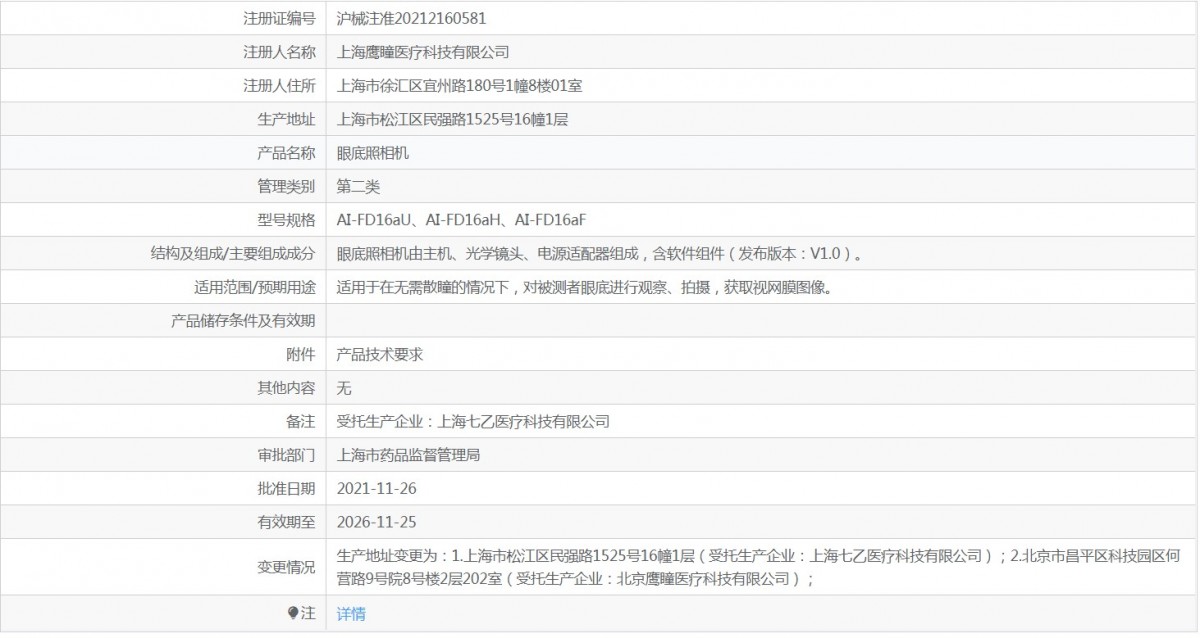Select change record text 生产地址变更为
Viewport: 1200px width, 638px height.
pyautogui.click(x=387, y=555)
